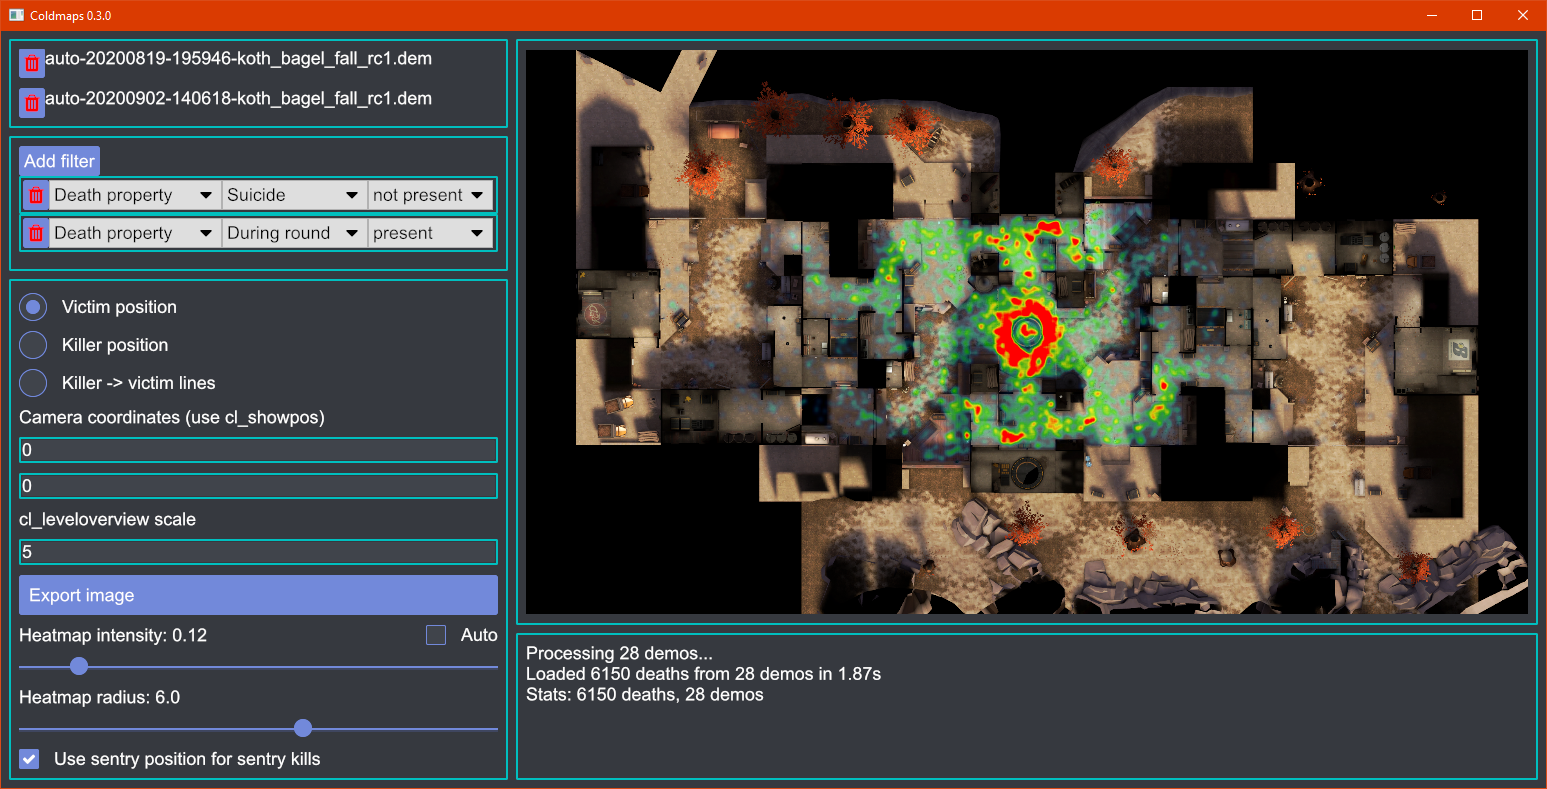The image size is (1547, 789).
Task: Focus the second camera coordinate field
Action: coord(258,486)
